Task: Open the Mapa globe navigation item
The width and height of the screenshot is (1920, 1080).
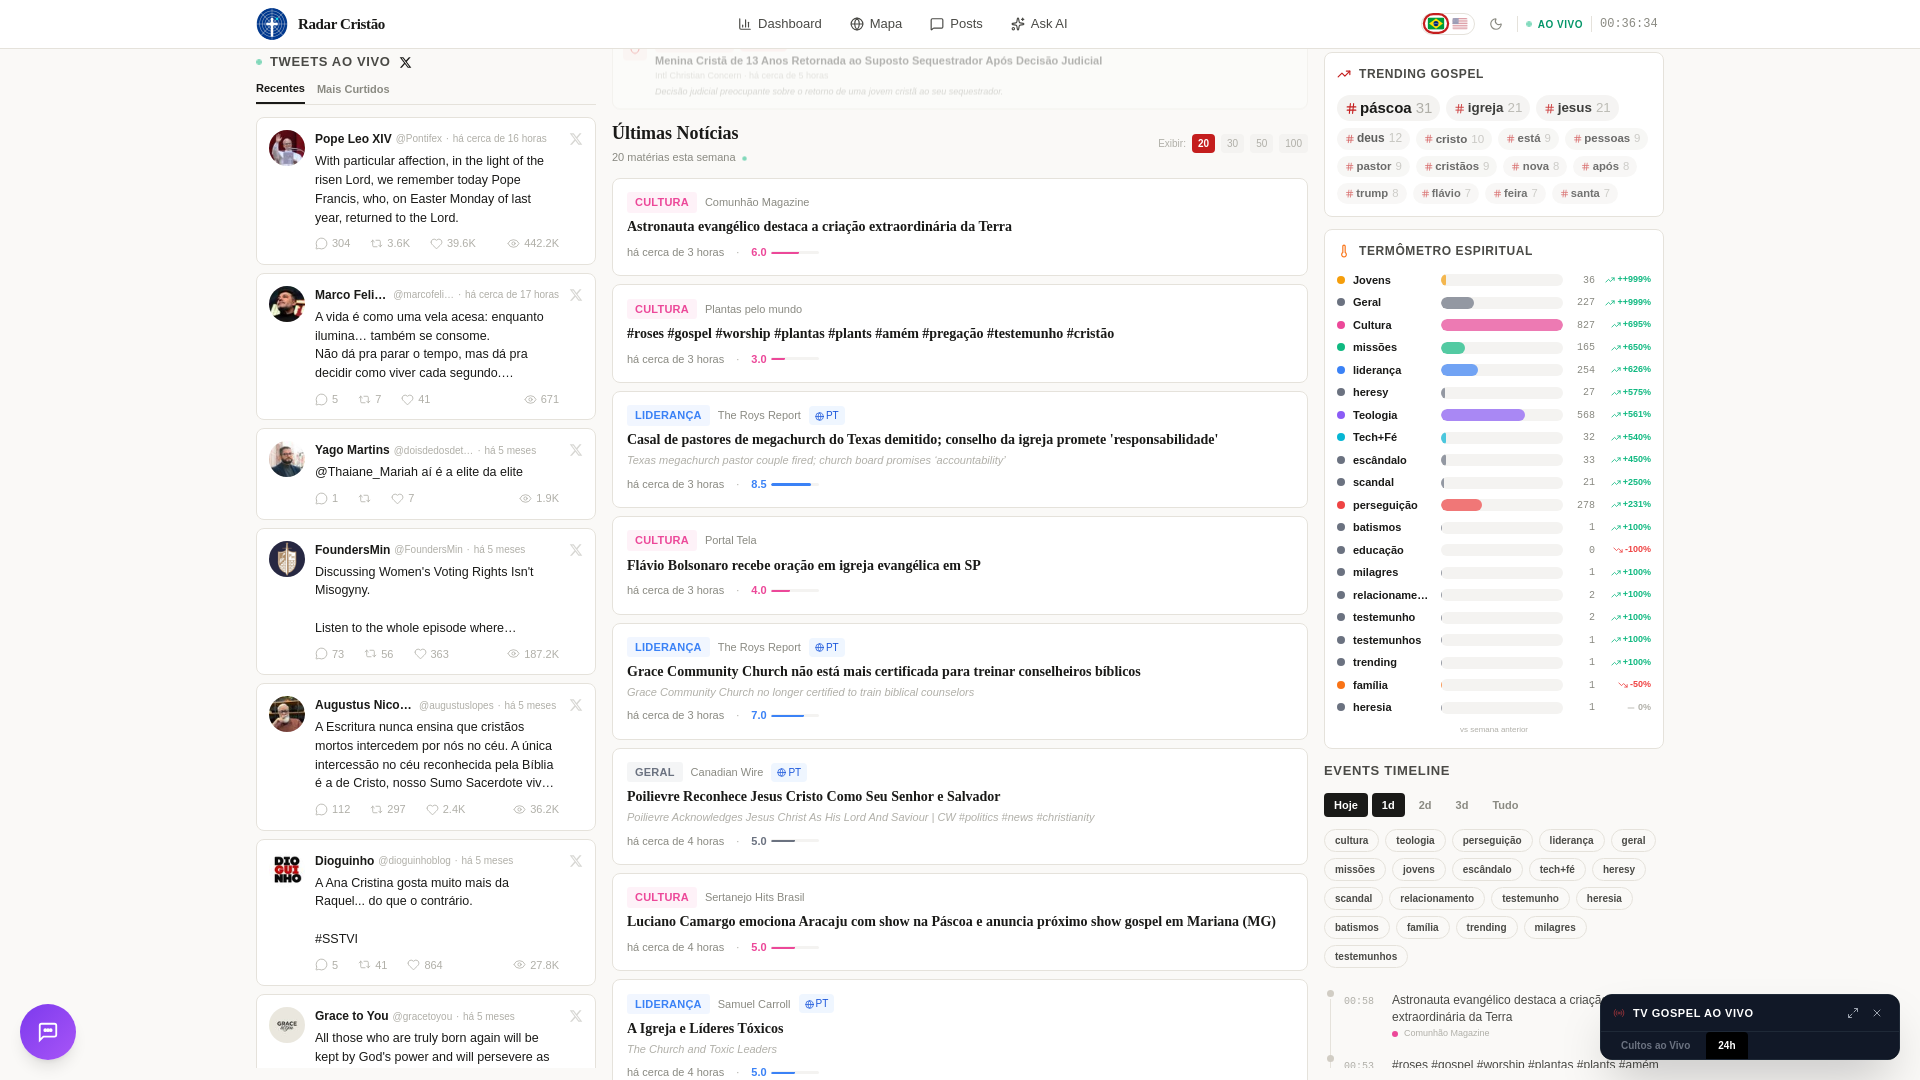Action: (876, 24)
